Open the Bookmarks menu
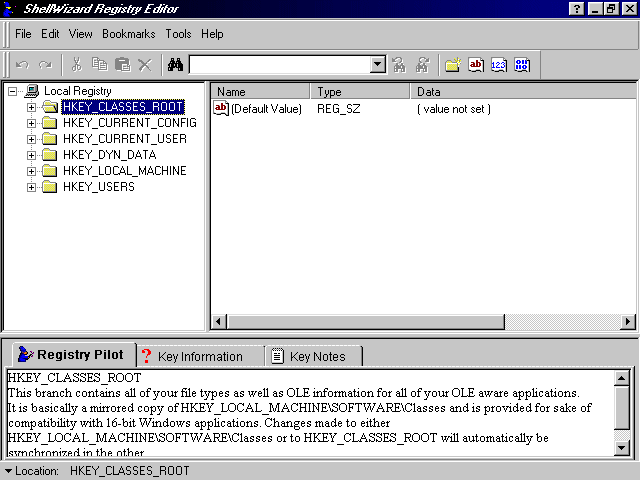 pos(129,34)
